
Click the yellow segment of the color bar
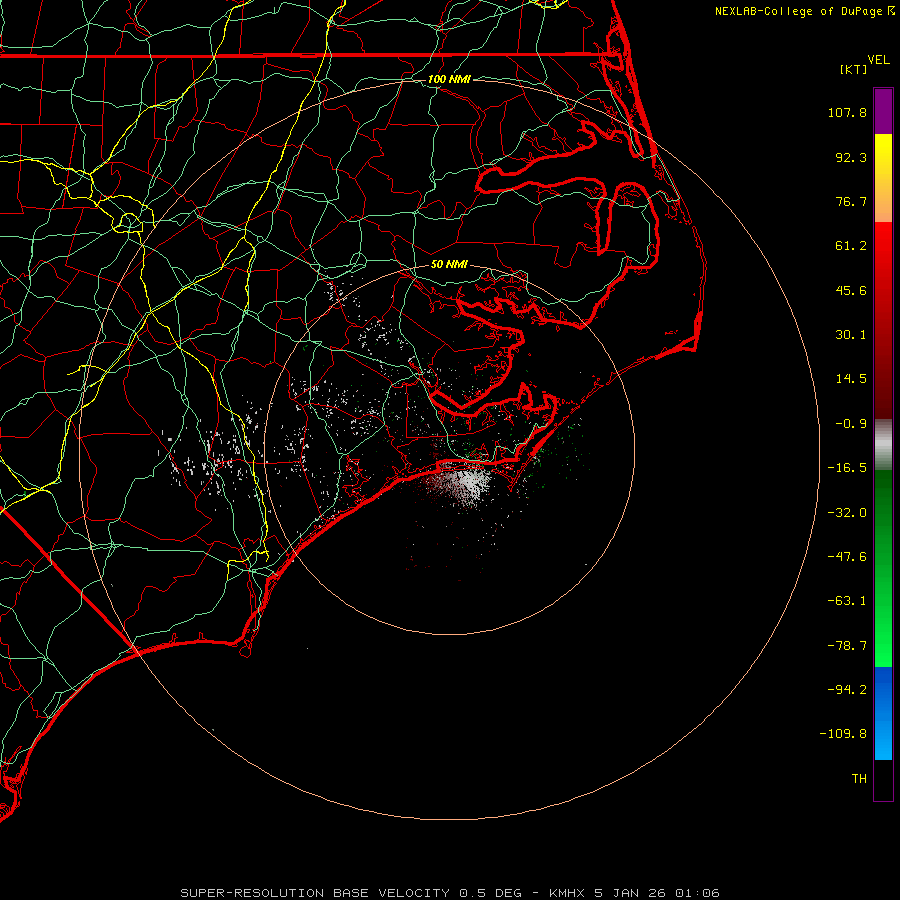(883, 155)
